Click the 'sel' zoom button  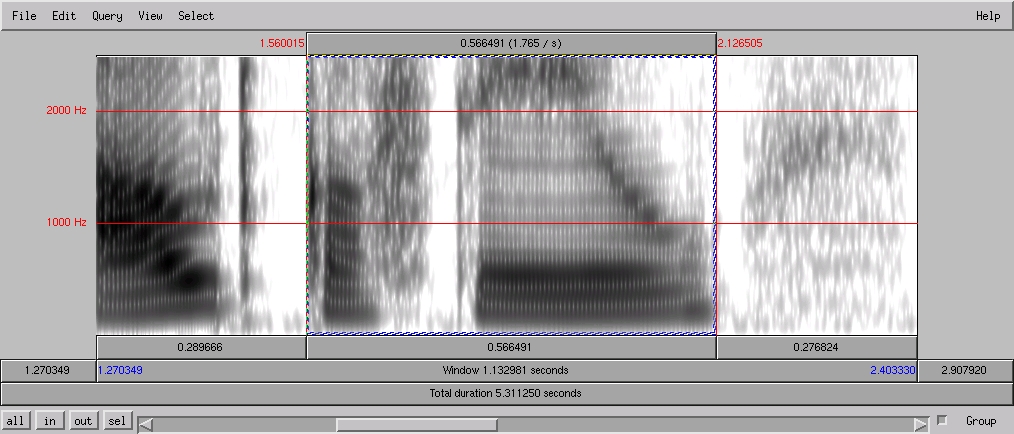[117, 421]
